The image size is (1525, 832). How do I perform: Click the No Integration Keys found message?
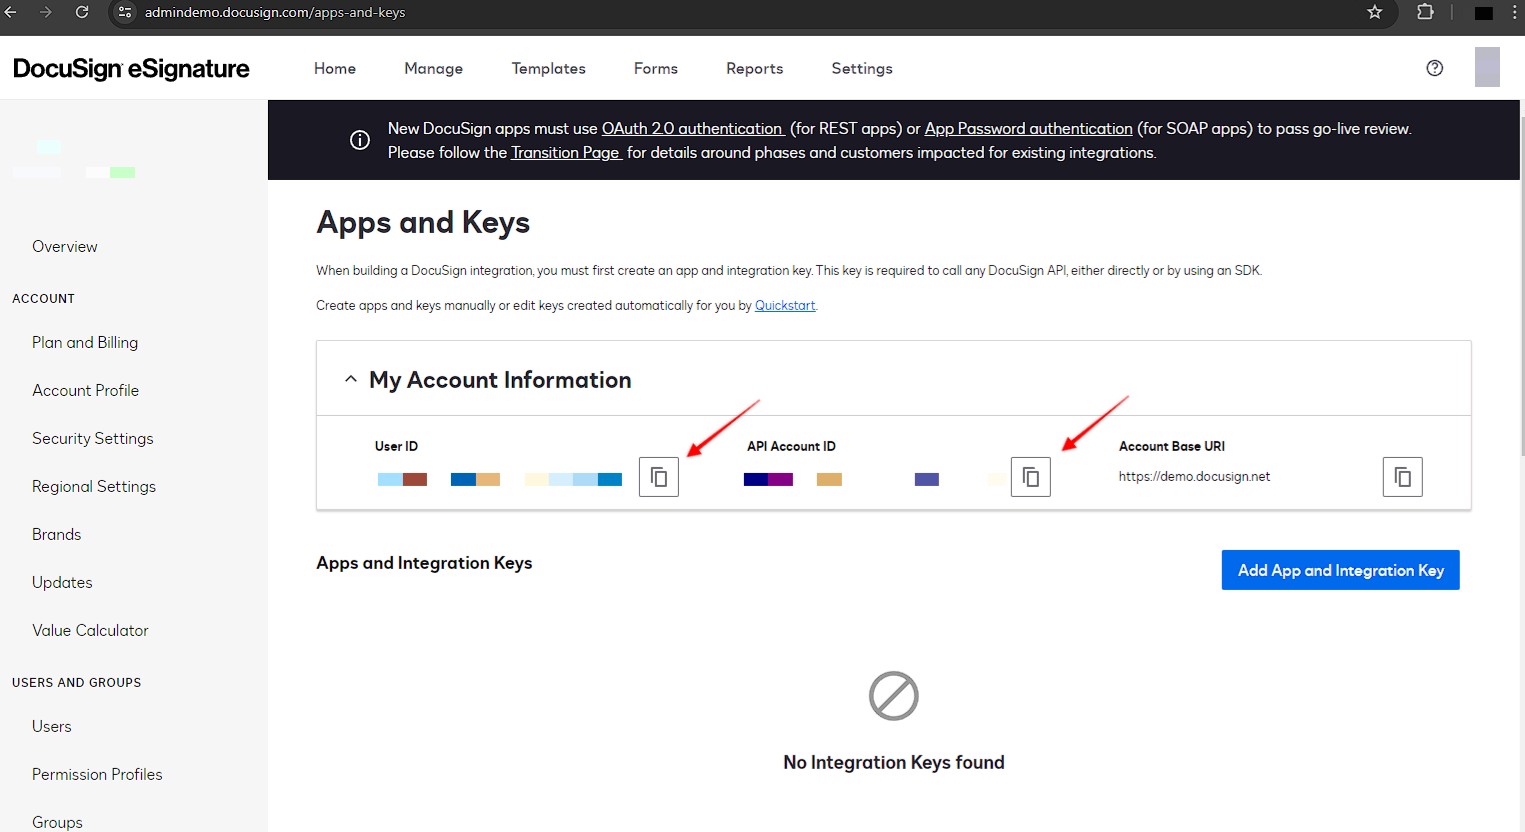click(x=894, y=762)
